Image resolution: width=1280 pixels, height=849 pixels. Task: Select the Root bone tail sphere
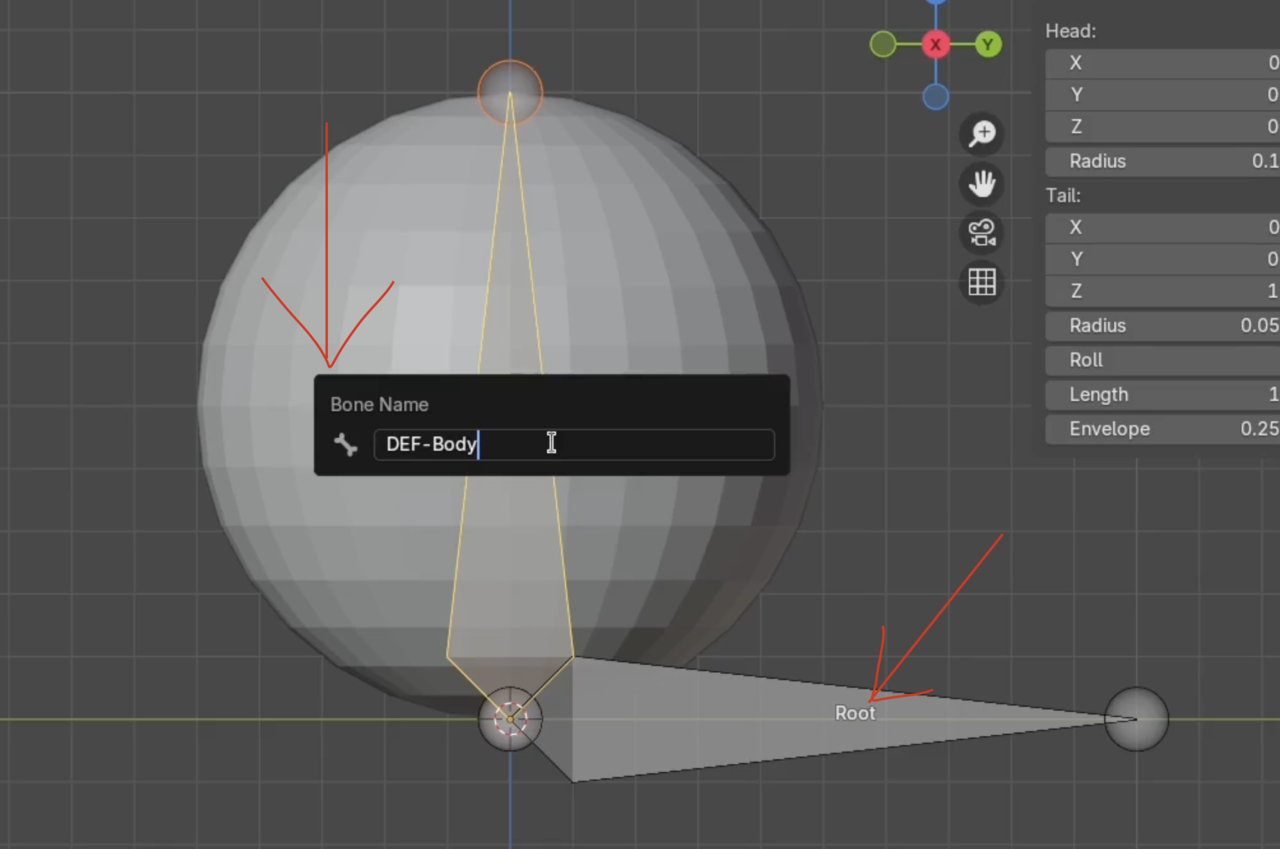[x=1136, y=718]
